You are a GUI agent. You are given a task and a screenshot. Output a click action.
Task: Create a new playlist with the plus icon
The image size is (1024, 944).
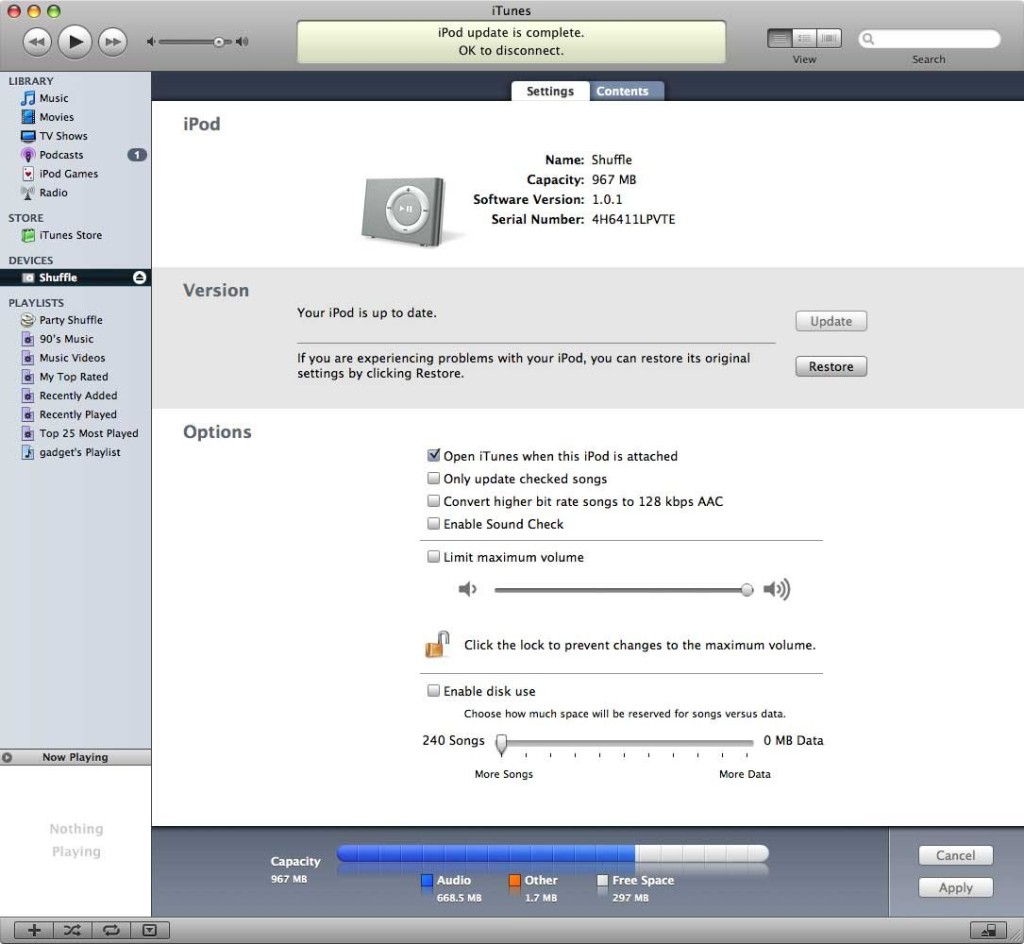(32, 930)
